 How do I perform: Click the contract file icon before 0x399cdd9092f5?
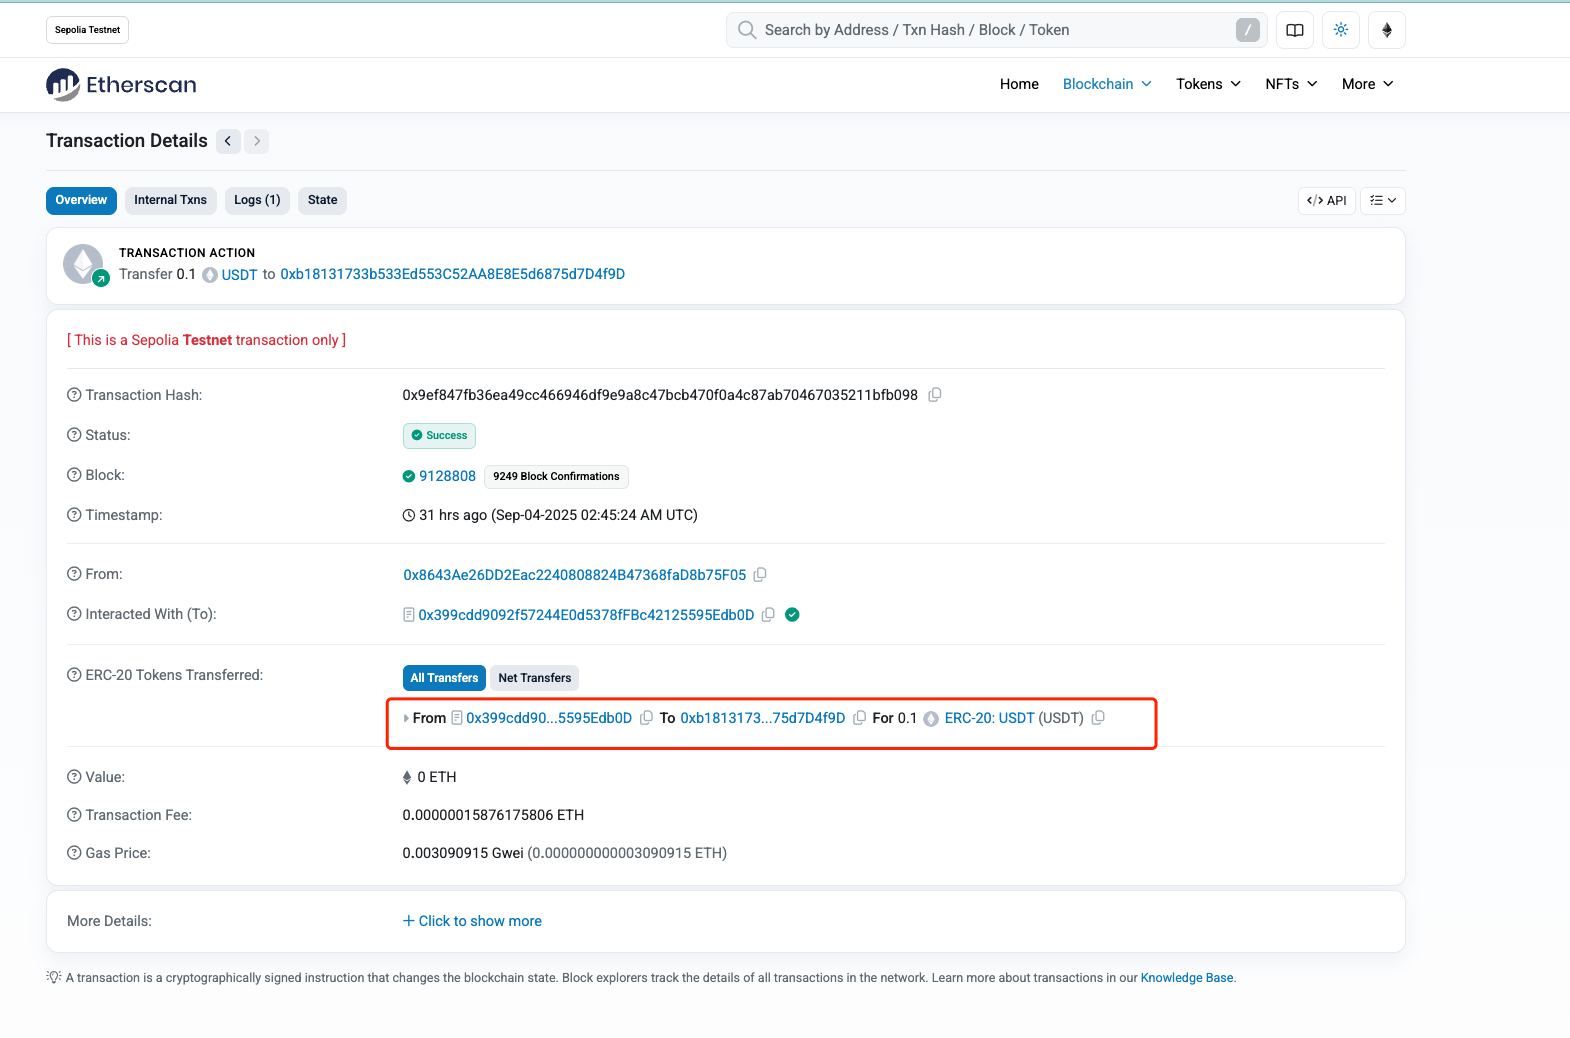point(408,615)
